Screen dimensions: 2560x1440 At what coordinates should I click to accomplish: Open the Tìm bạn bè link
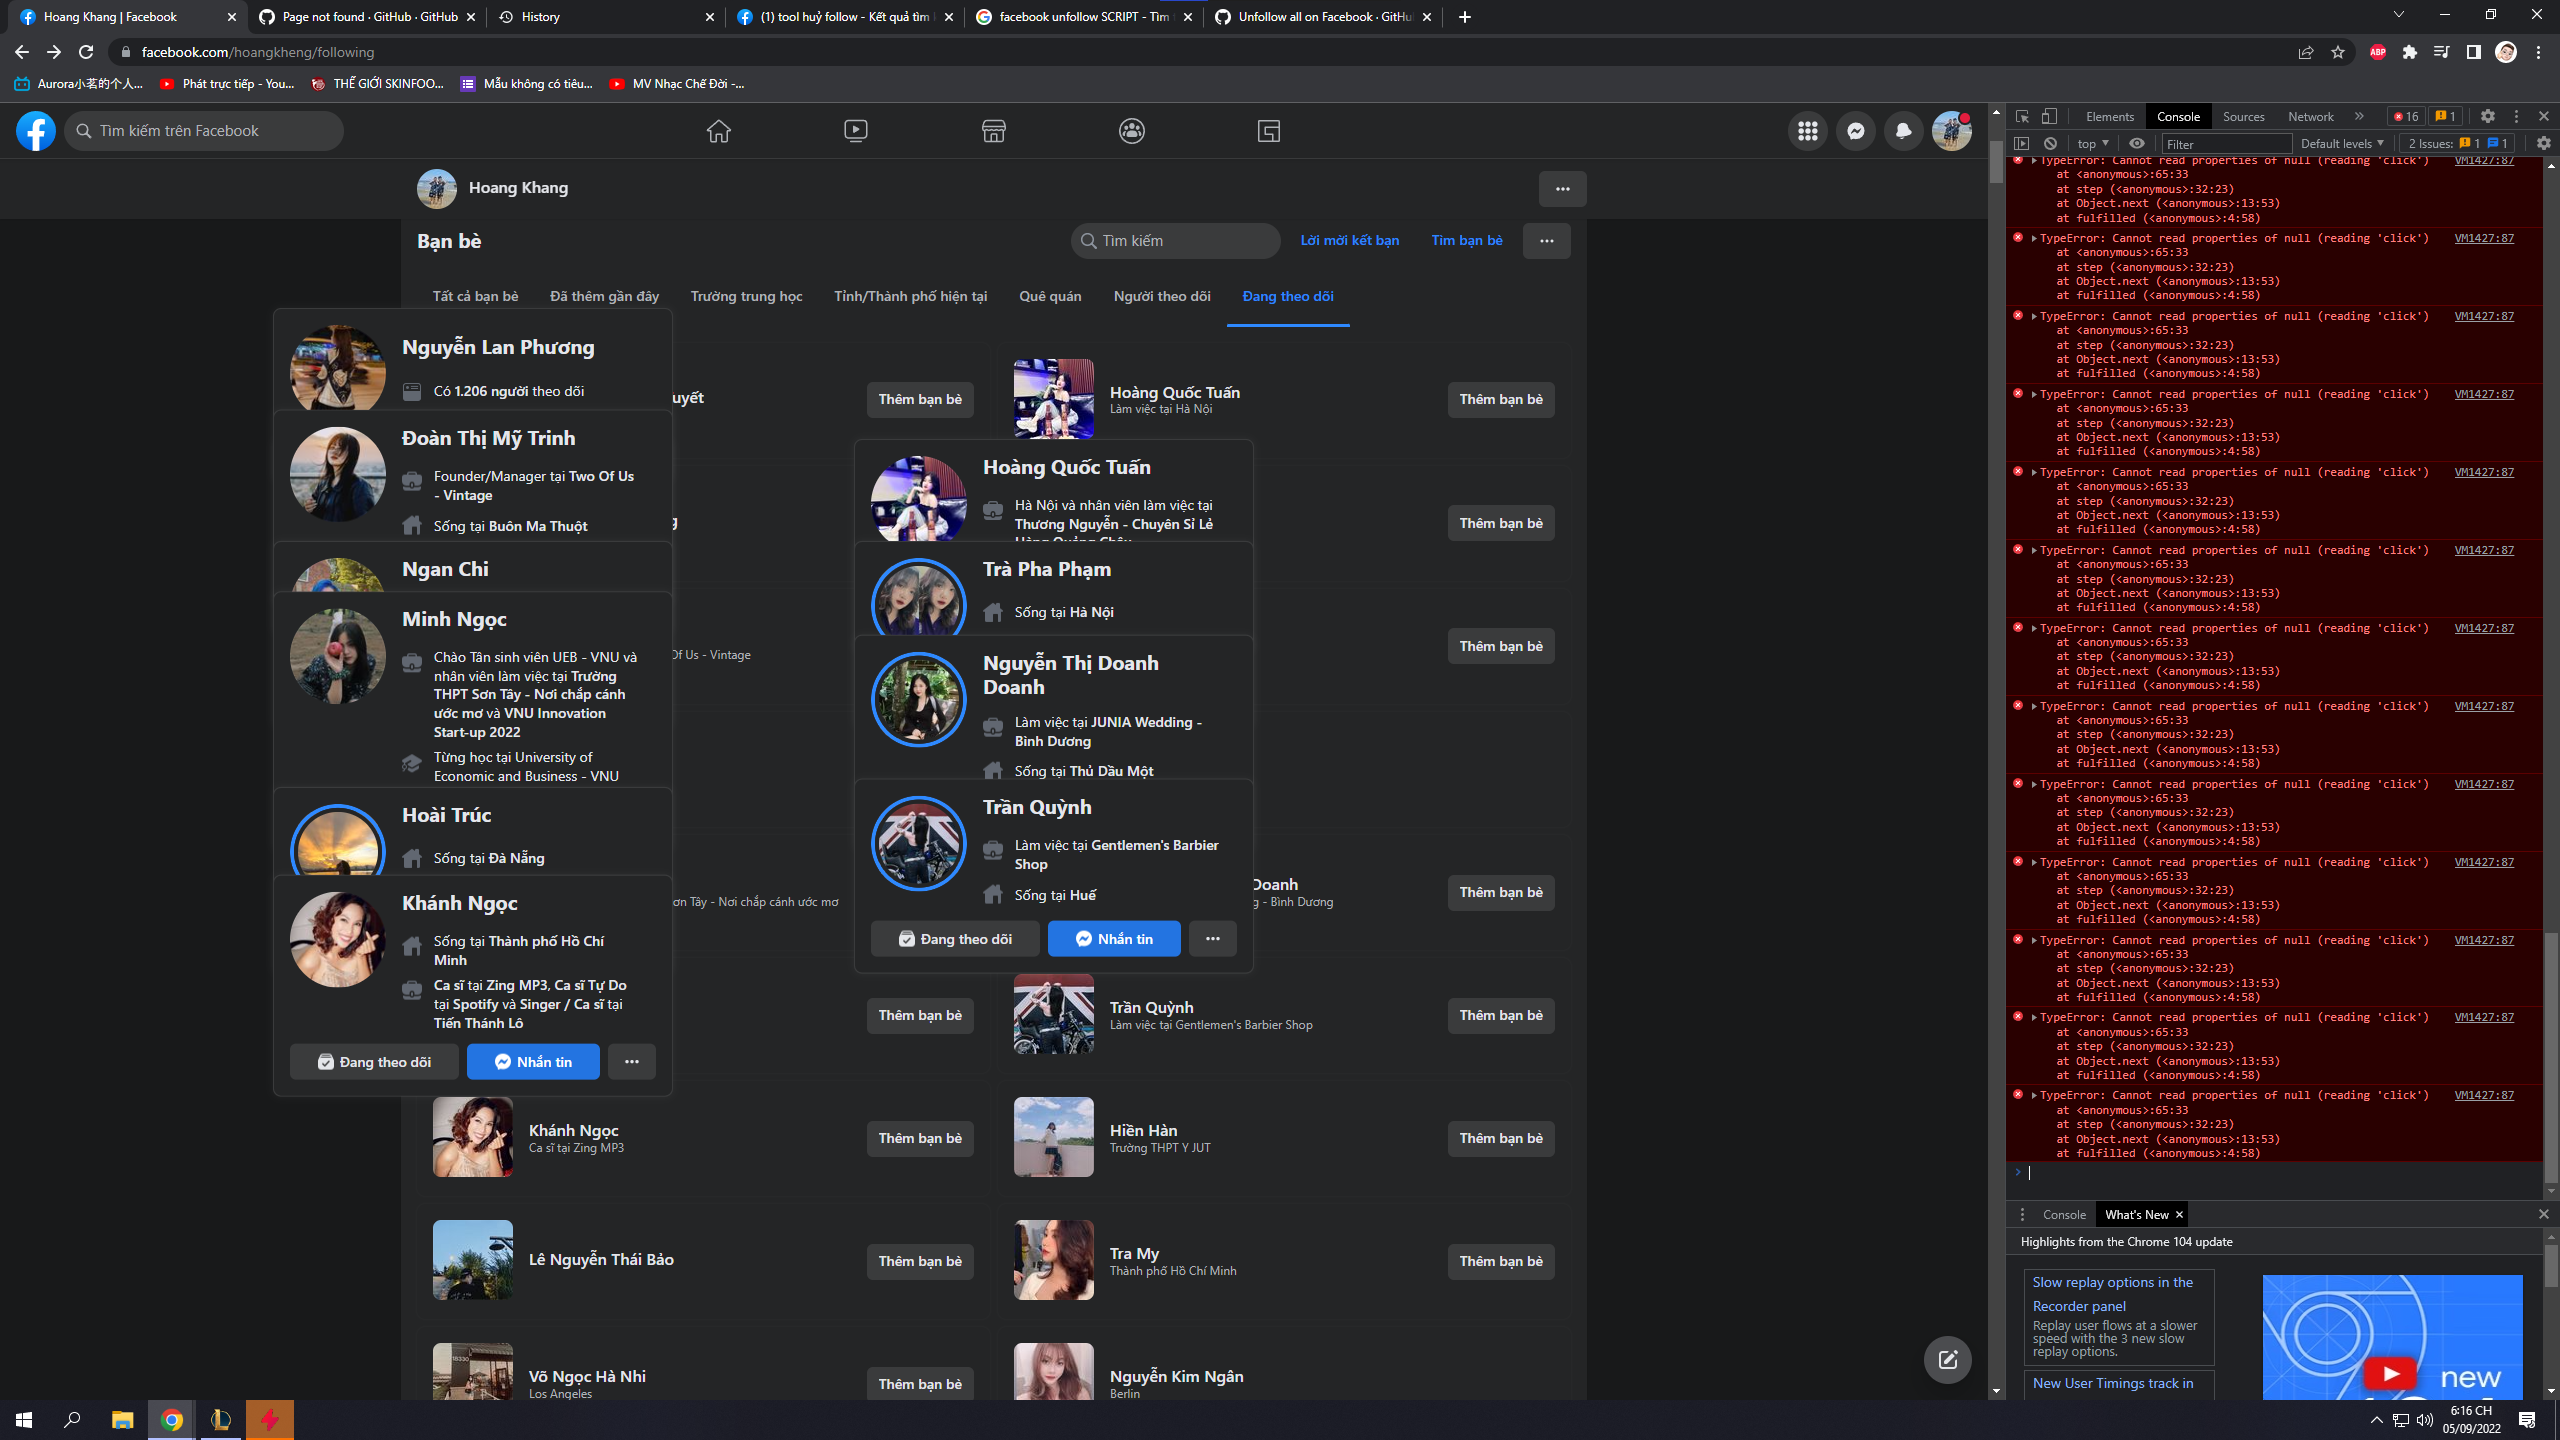1466,241
